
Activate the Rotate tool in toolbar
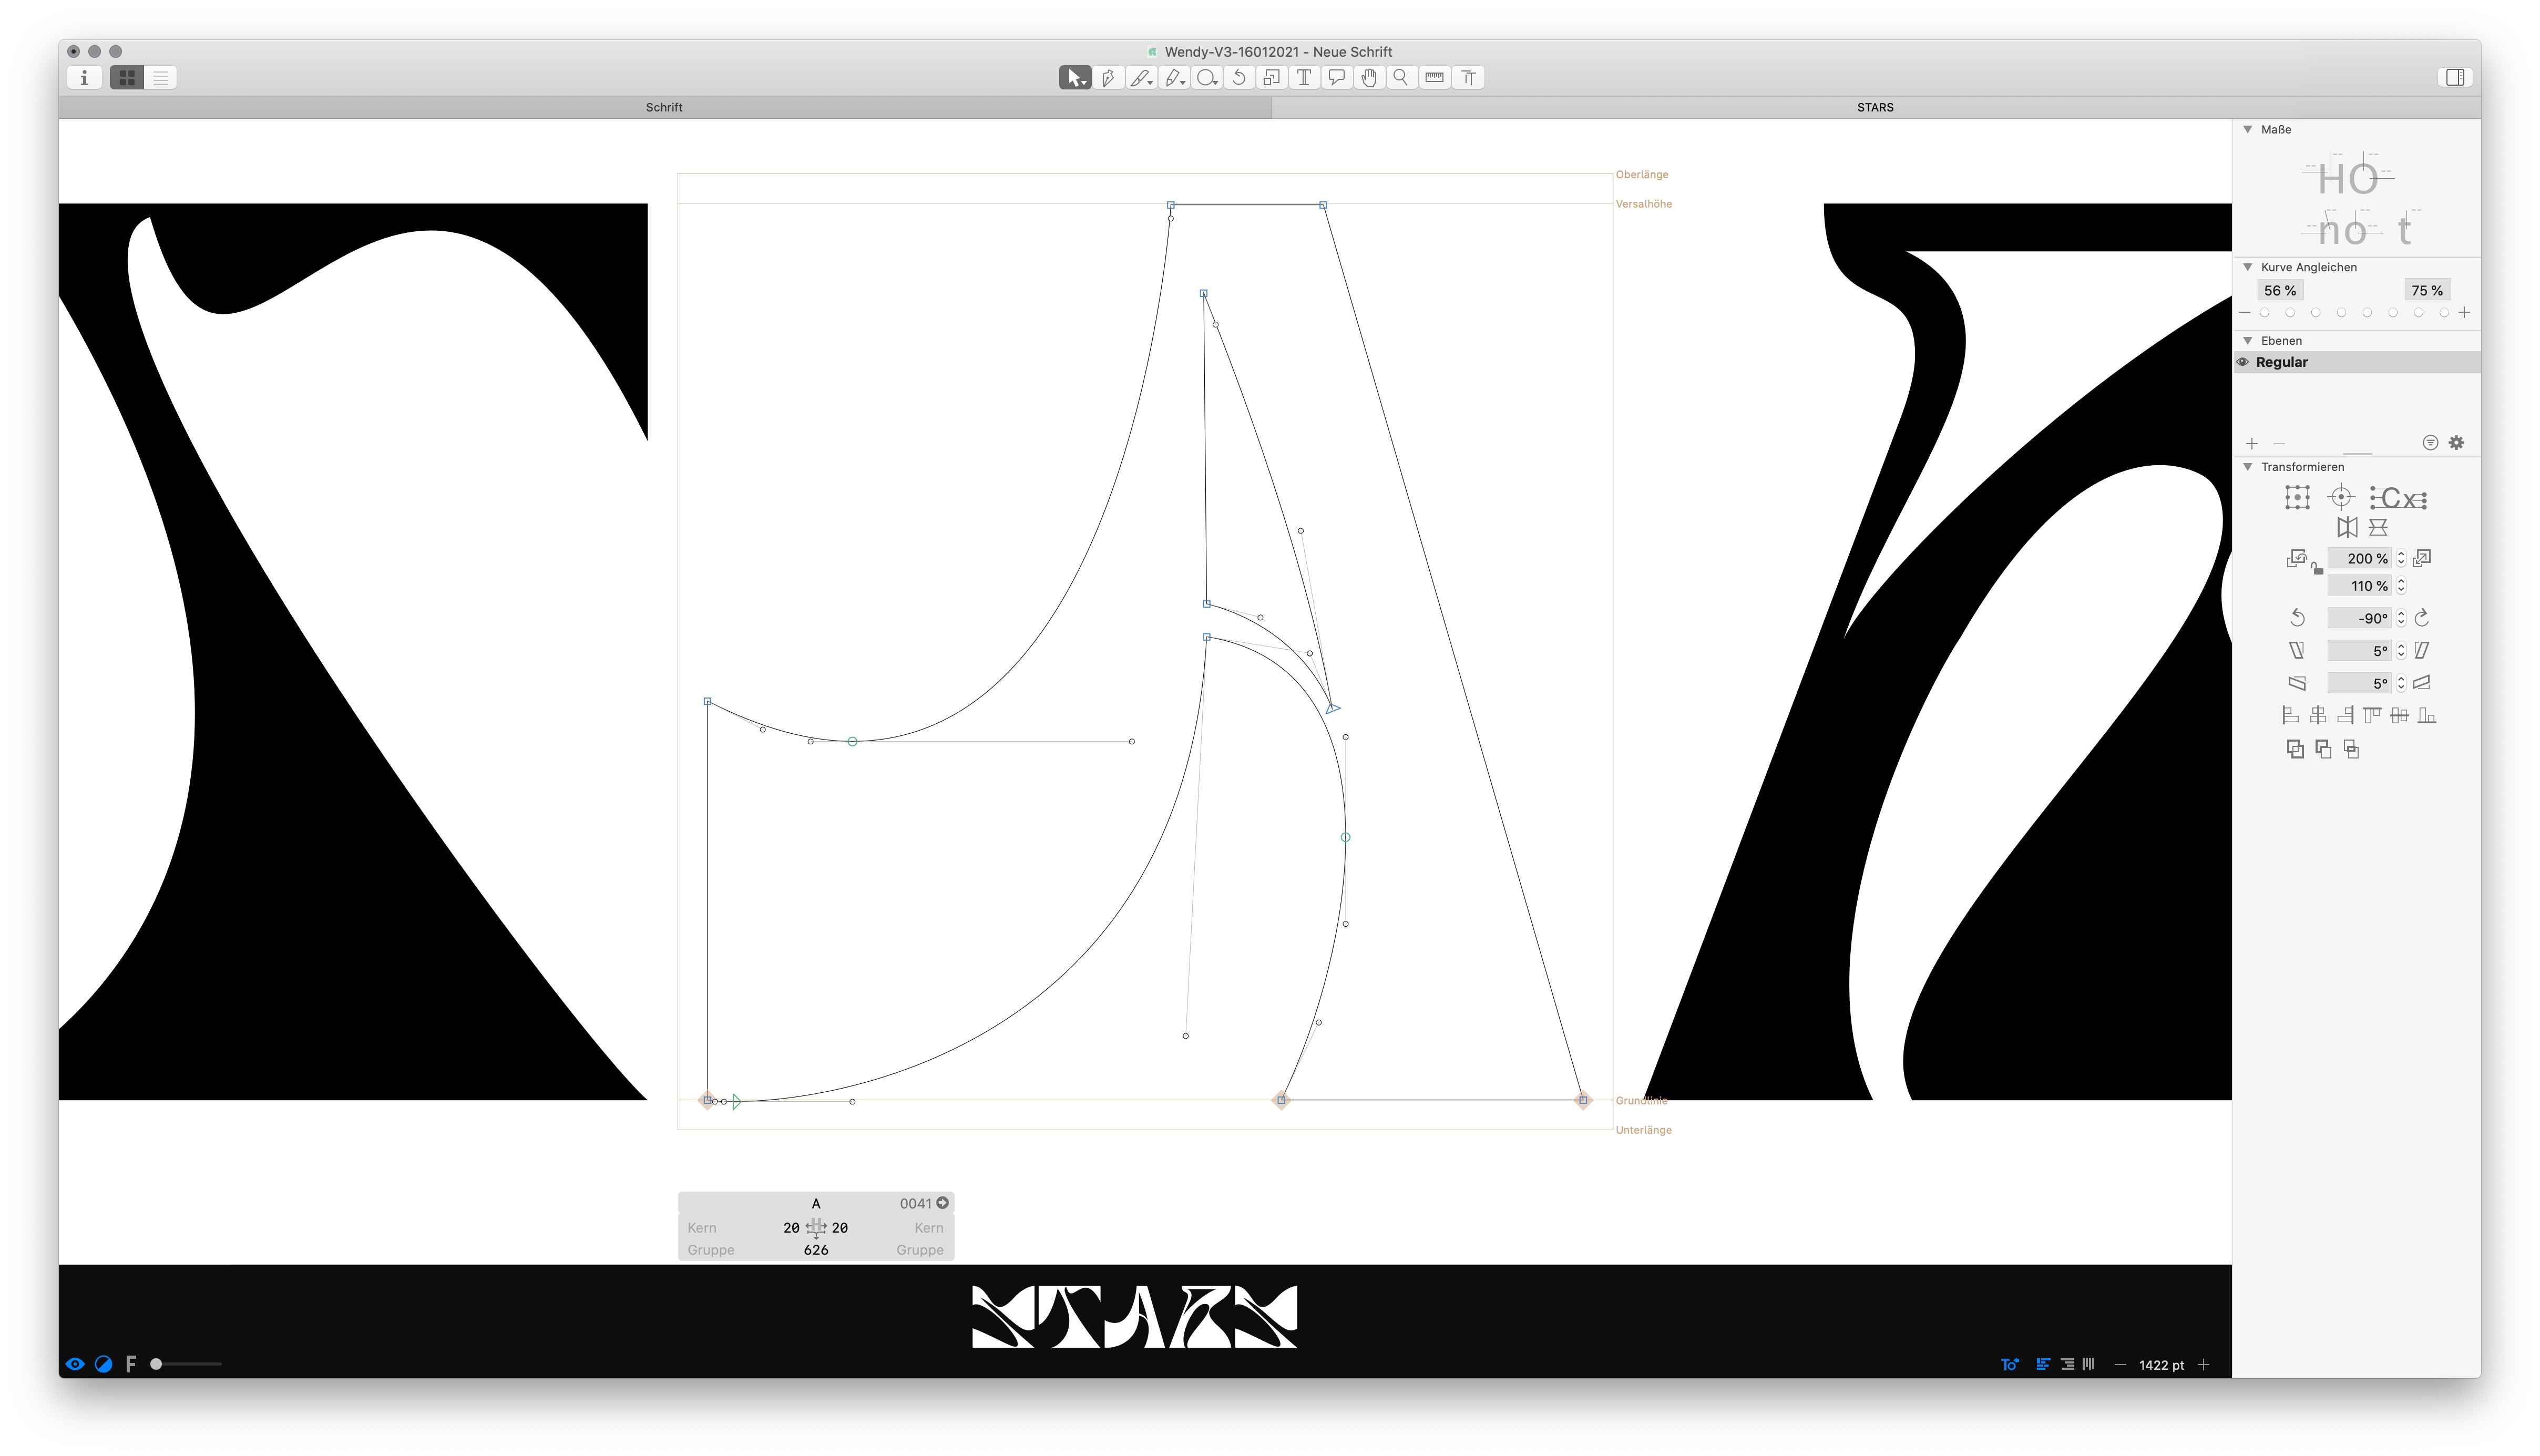pyautogui.click(x=1239, y=77)
